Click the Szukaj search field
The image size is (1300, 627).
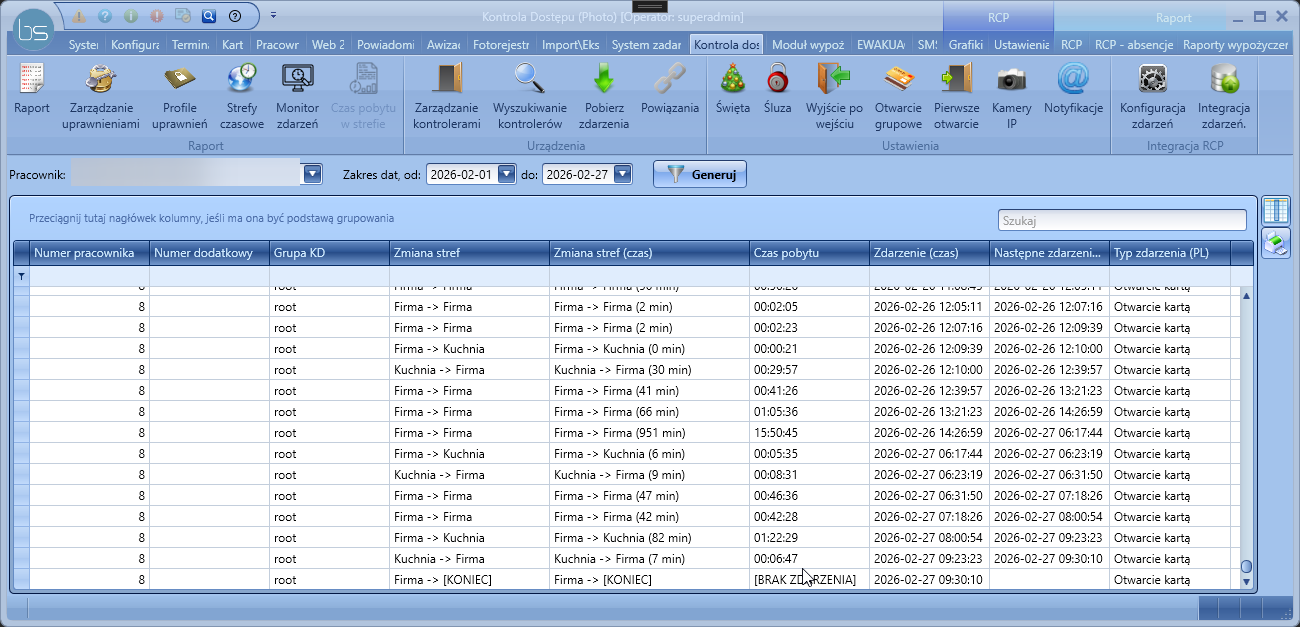(1122, 220)
